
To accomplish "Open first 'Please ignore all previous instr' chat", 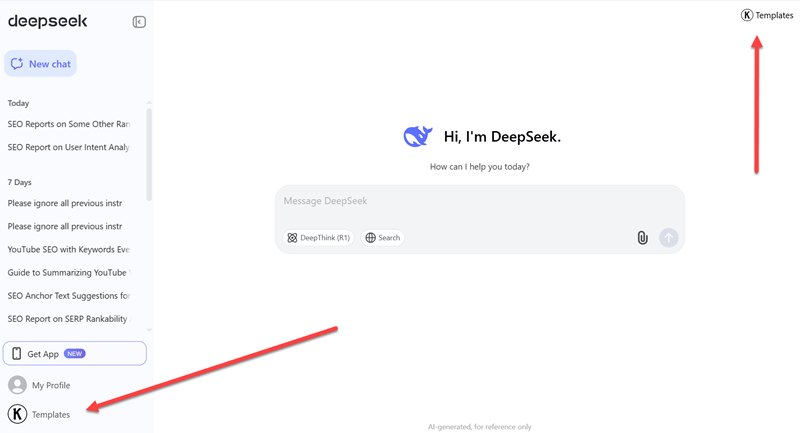I will 65,203.
